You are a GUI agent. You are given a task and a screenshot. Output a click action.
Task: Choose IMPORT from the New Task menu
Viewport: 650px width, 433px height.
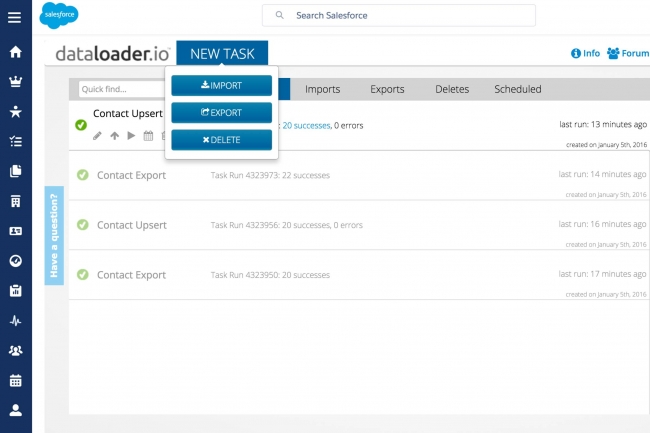coord(221,86)
